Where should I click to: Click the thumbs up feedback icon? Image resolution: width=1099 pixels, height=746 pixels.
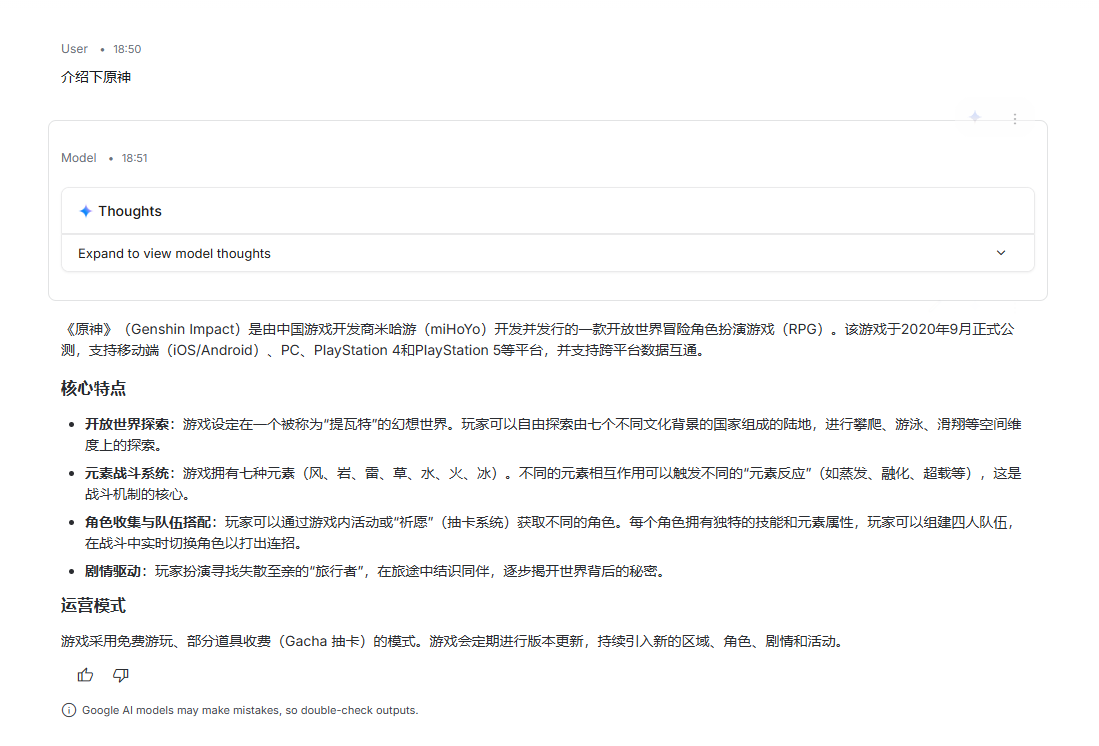[86, 675]
